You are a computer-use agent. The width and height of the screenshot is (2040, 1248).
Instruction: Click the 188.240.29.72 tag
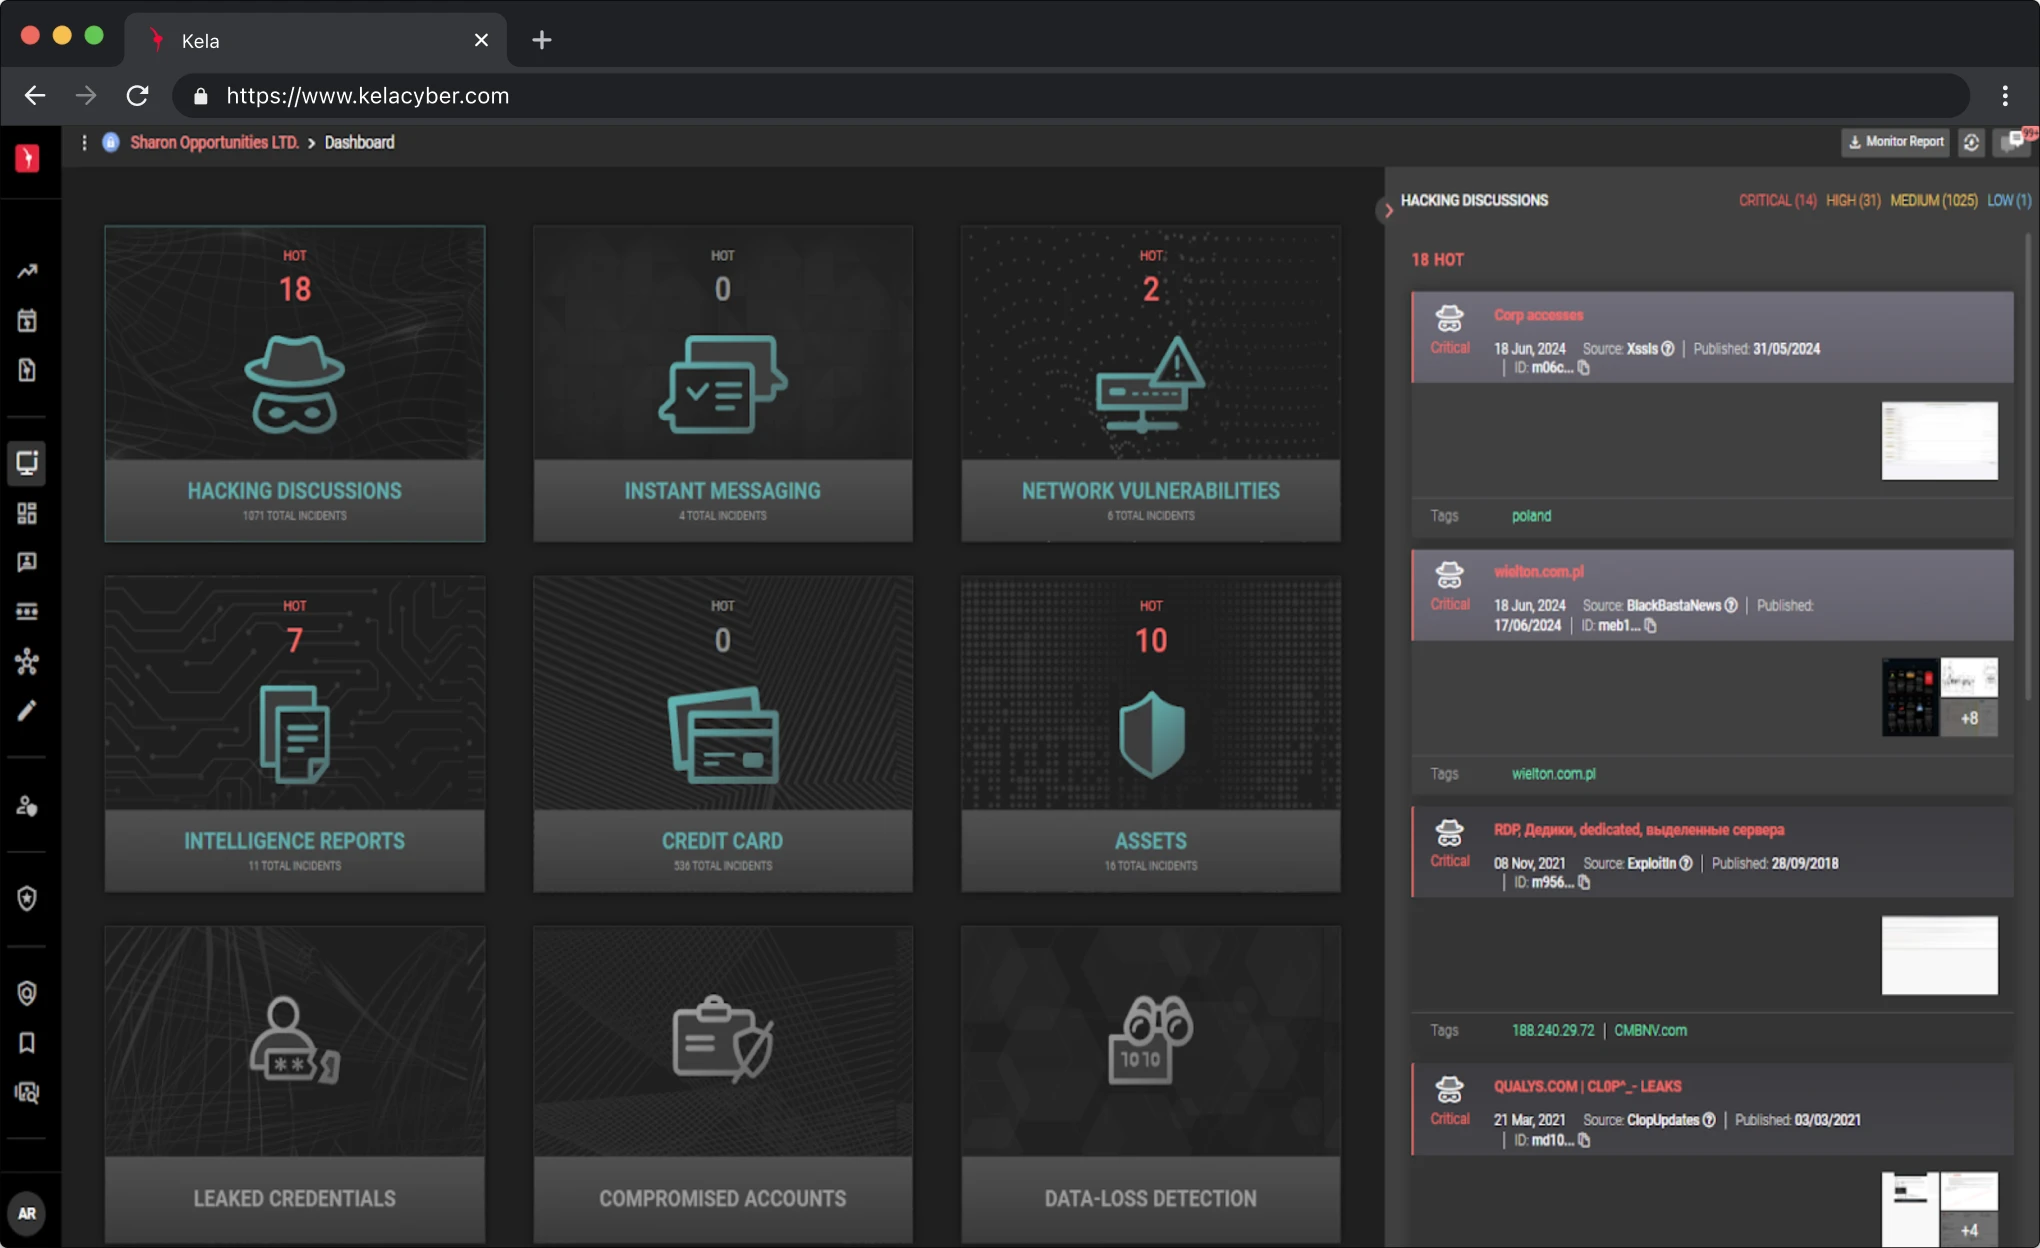tap(1553, 1030)
